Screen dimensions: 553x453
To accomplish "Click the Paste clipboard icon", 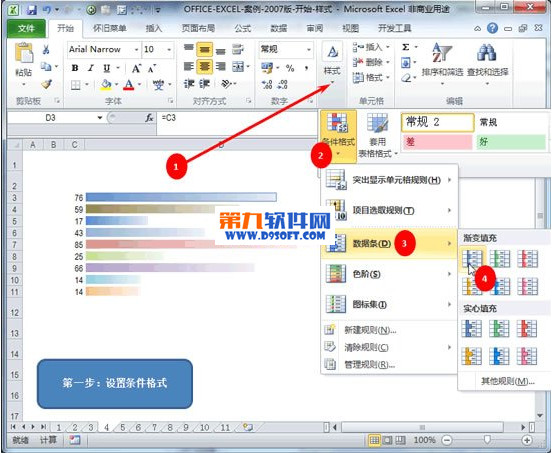I will [x=24, y=53].
